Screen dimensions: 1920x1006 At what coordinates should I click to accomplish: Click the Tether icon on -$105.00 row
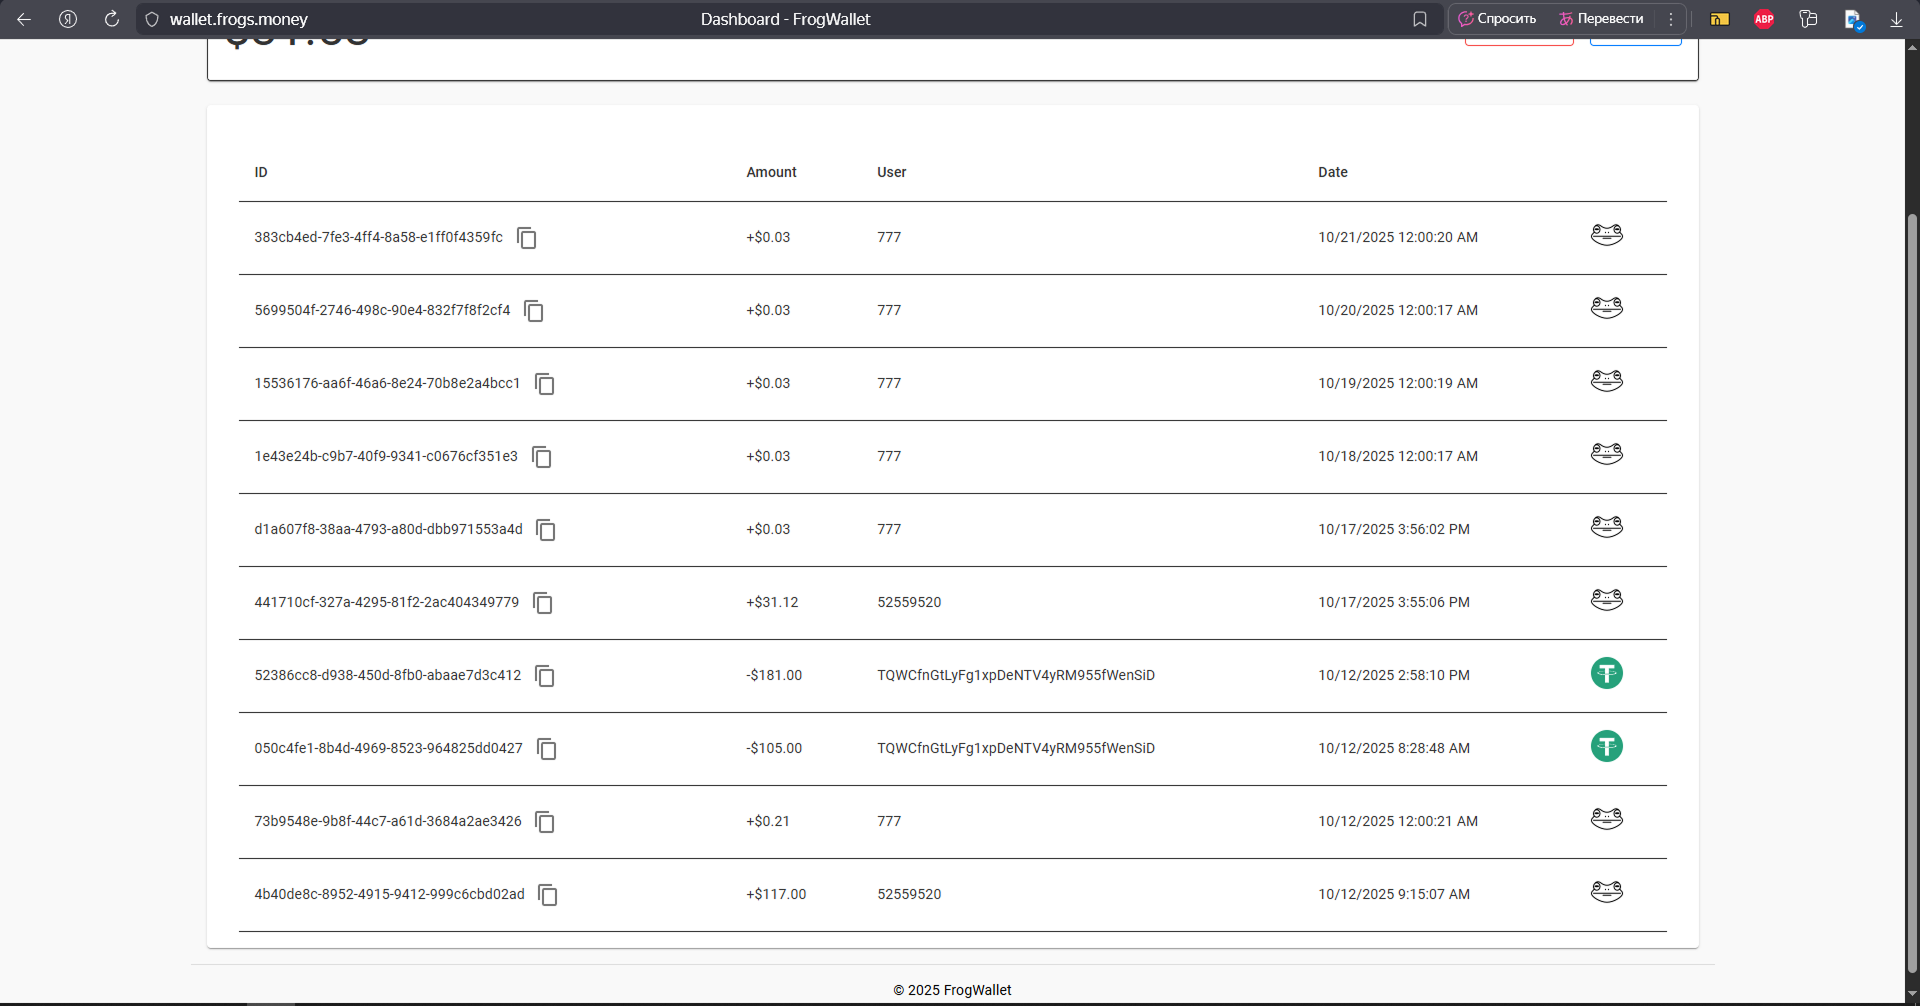pos(1606,747)
